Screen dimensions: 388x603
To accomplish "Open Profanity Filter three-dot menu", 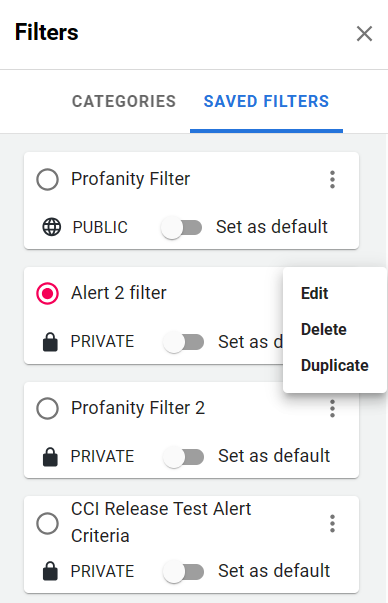I will coord(333,180).
